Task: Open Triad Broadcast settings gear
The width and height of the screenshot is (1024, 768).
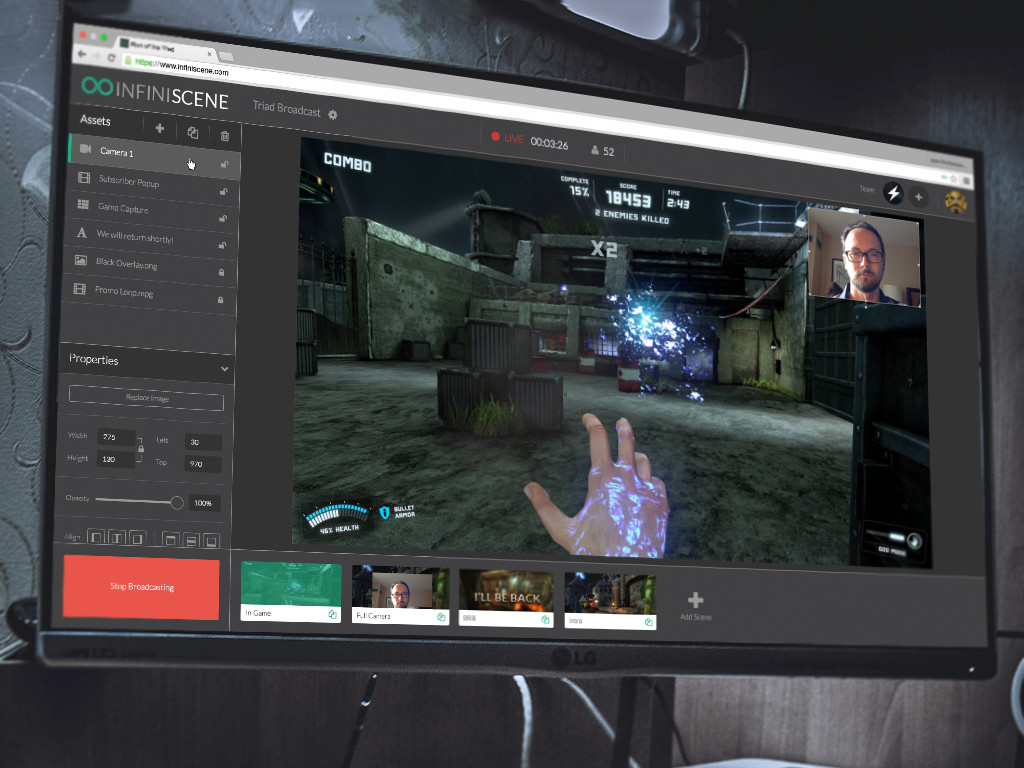Action: coord(333,115)
